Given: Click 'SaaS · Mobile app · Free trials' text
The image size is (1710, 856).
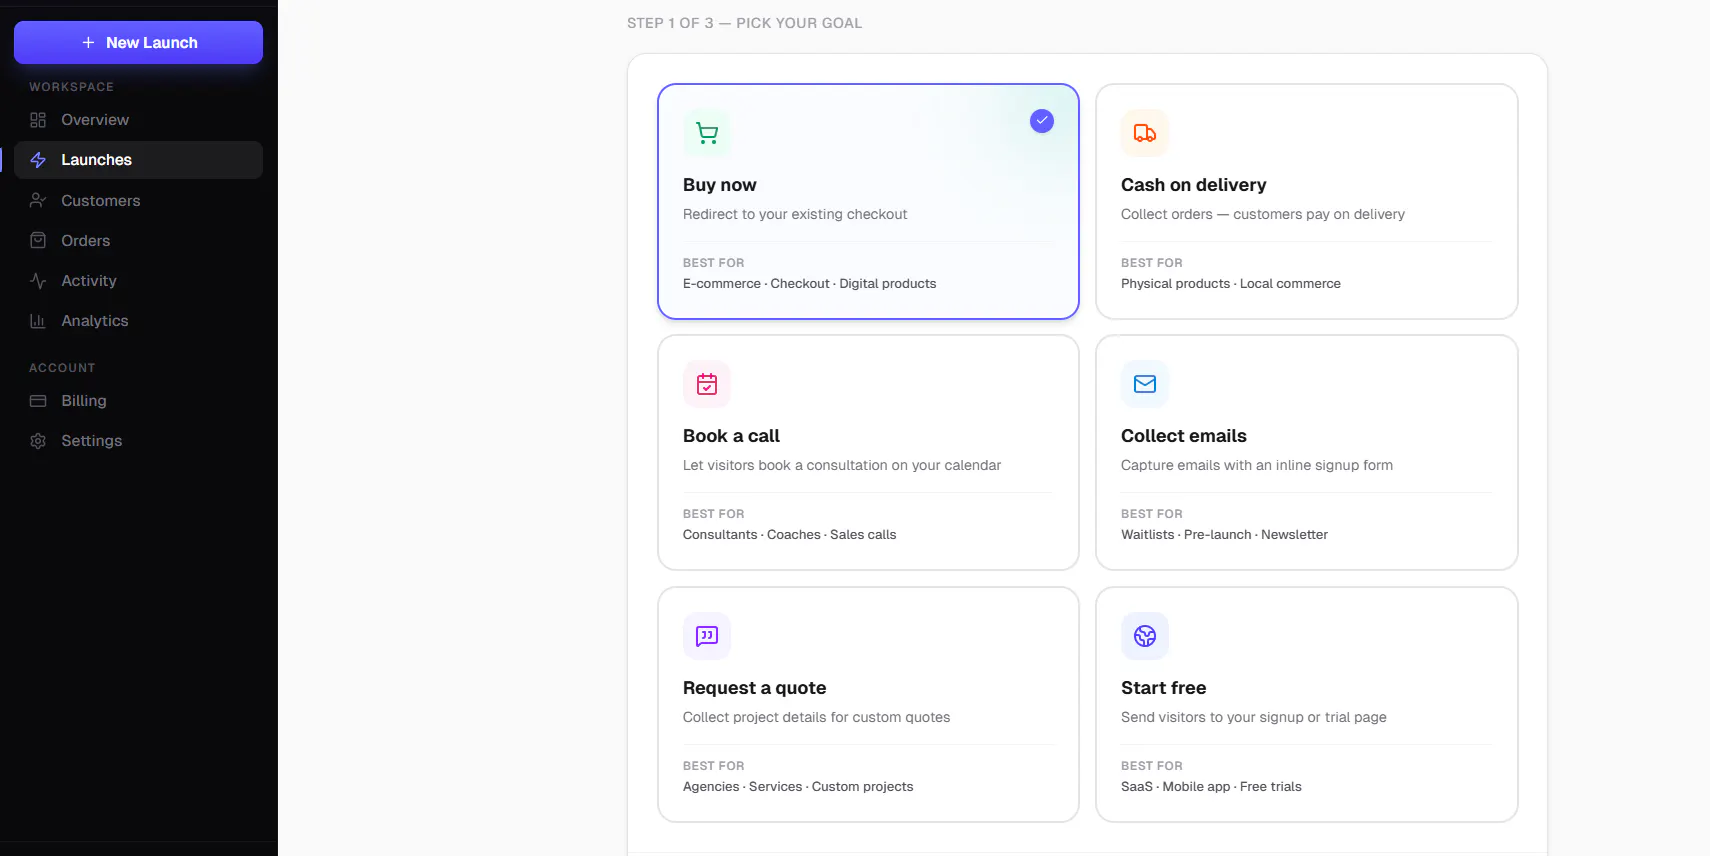Looking at the screenshot, I should [1212, 787].
